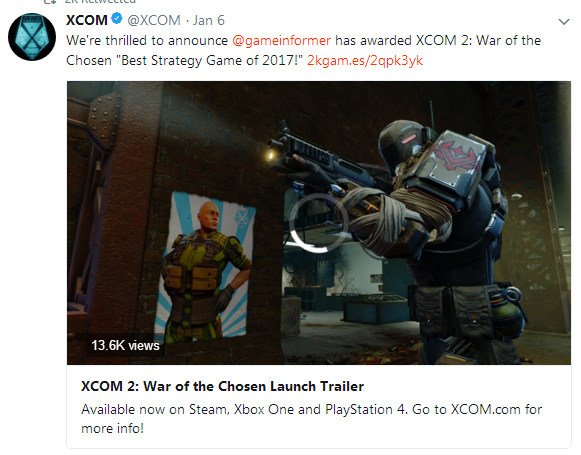Click the retweet icon above the tweet
This screenshot has height=455, width=581.
click(x=50, y=1)
